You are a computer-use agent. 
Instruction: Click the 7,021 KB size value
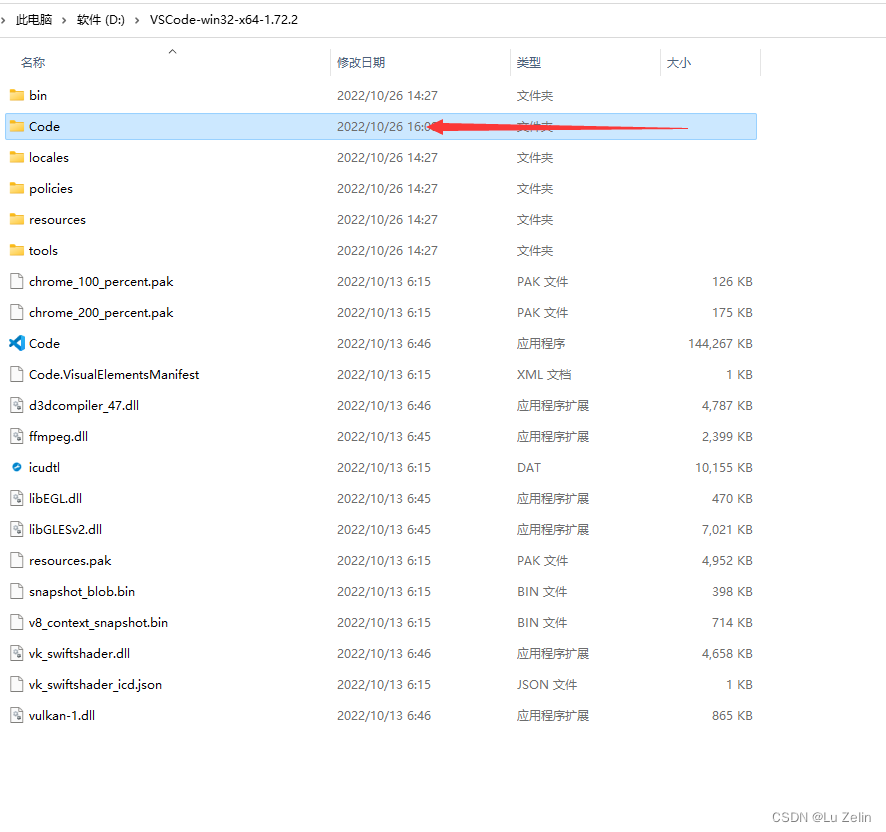tap(727, 530)
